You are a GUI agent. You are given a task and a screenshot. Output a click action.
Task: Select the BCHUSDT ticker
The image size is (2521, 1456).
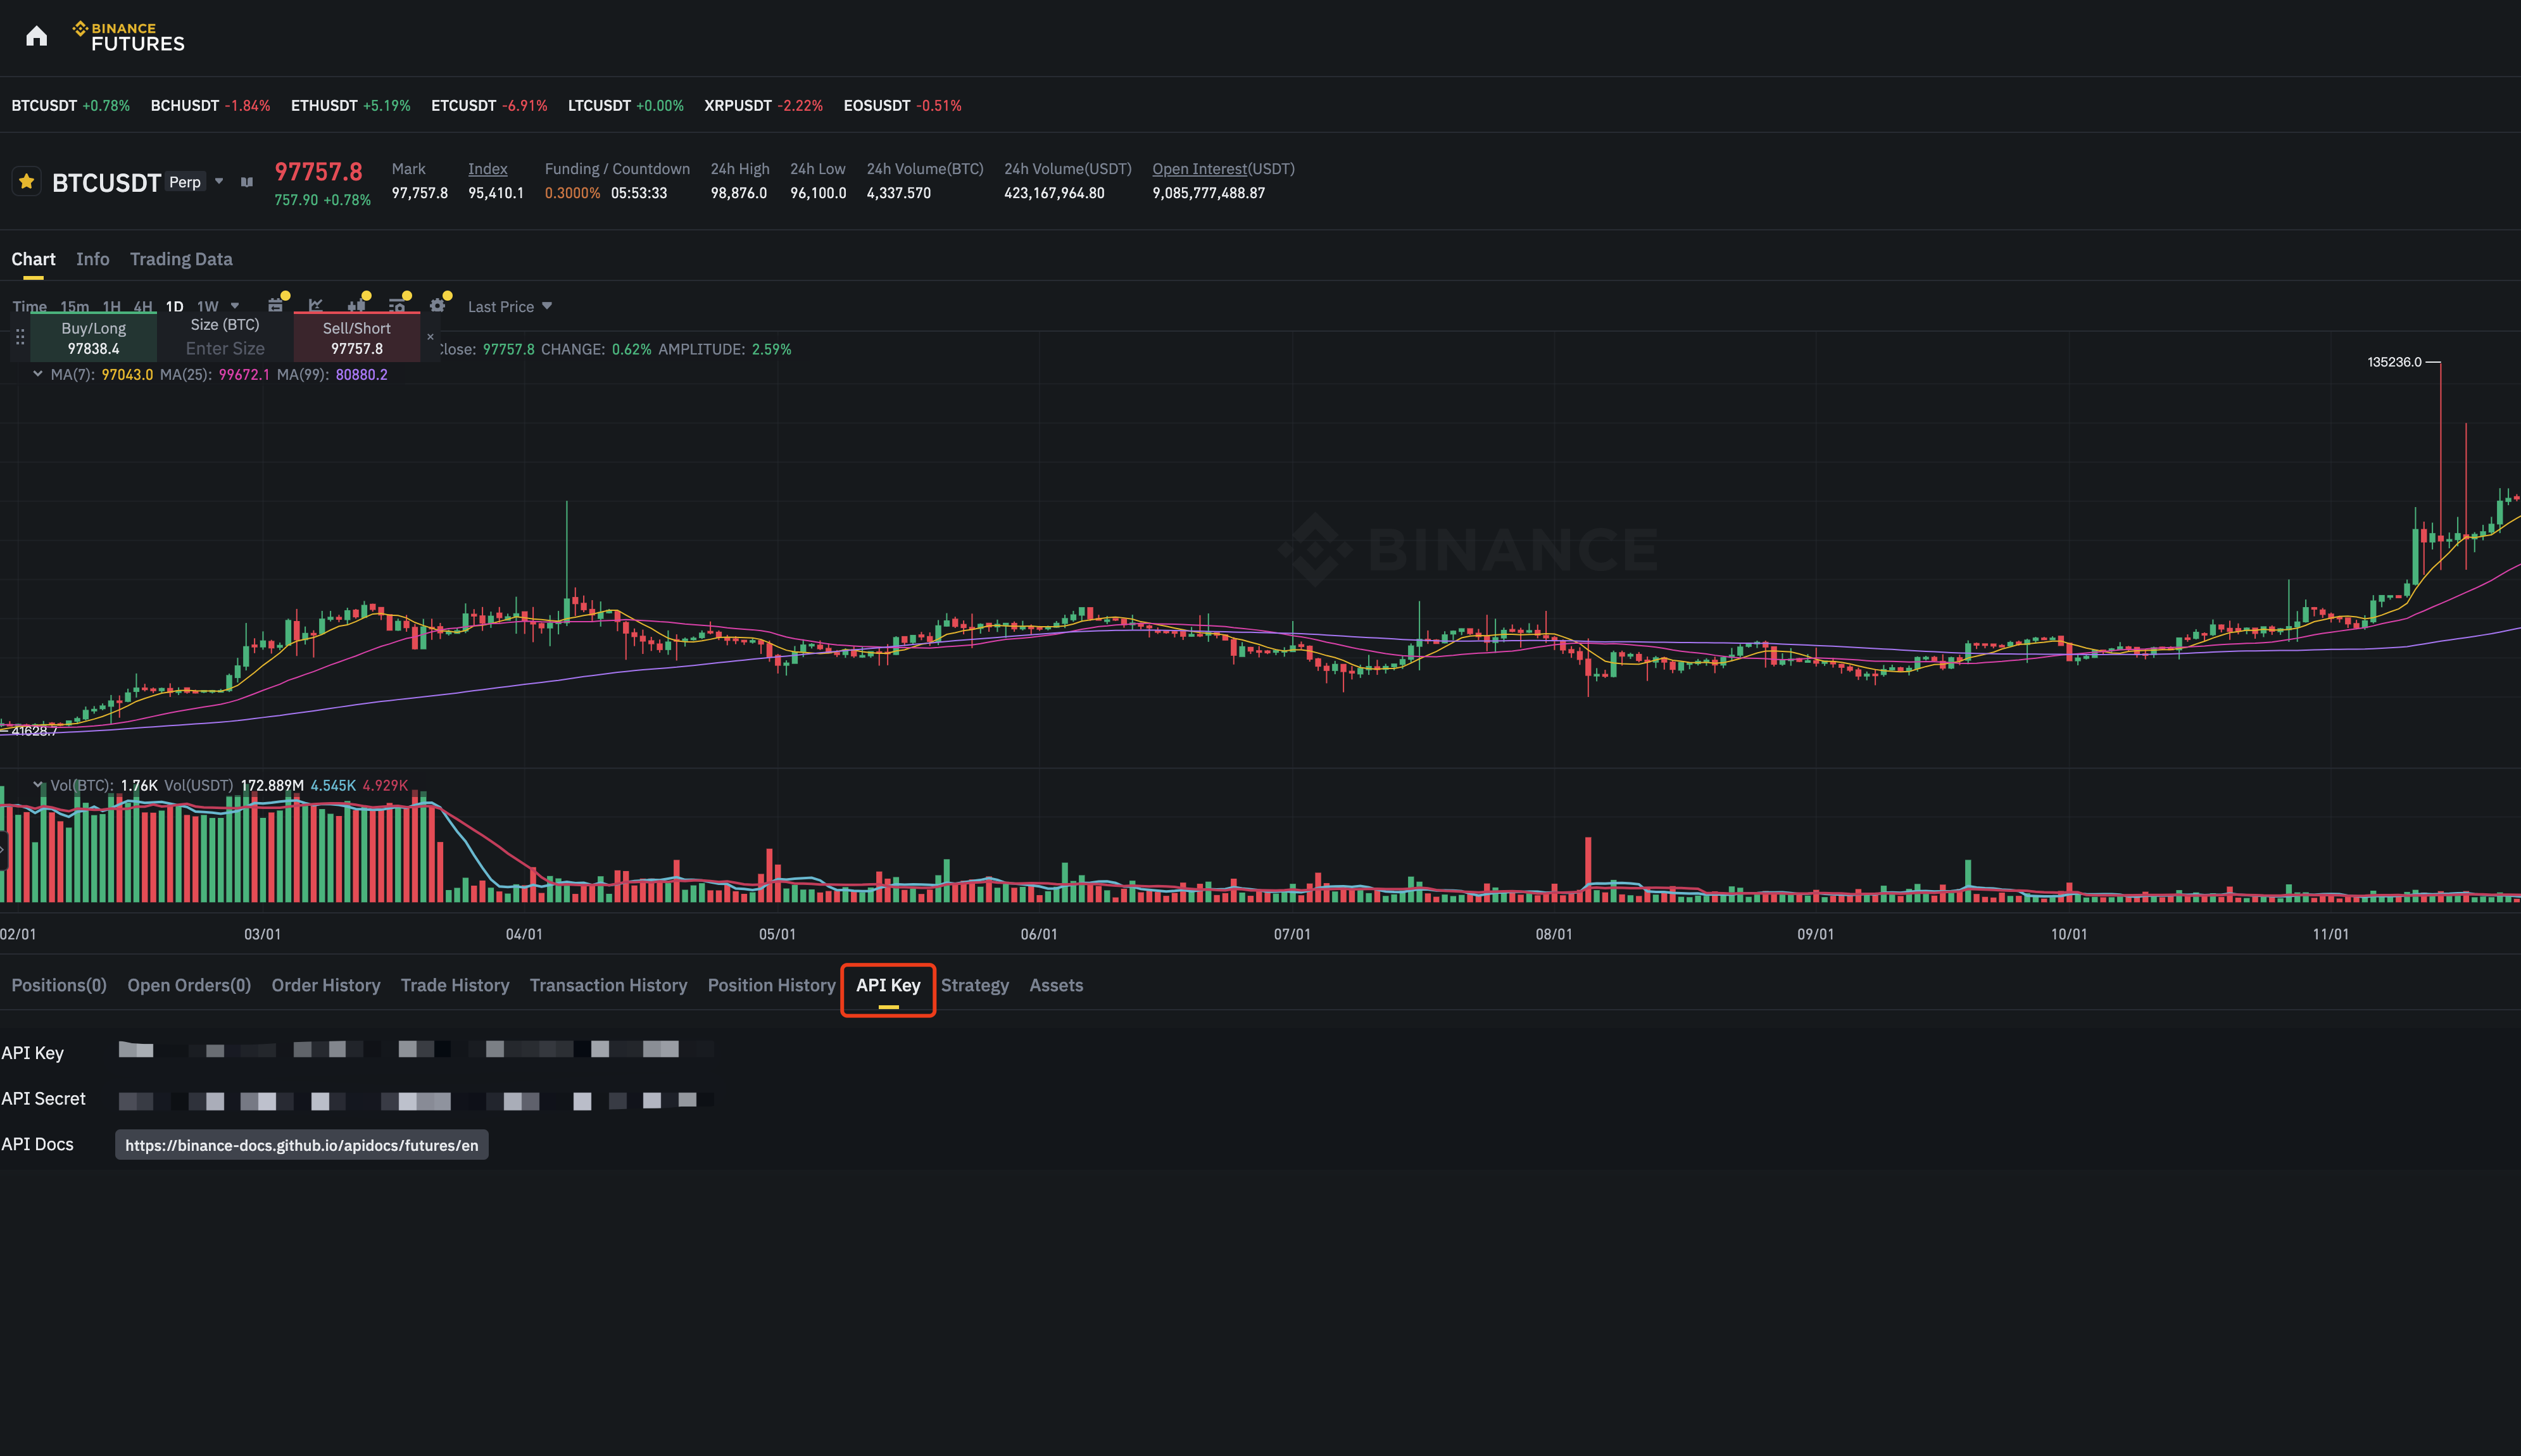point(210,106)
